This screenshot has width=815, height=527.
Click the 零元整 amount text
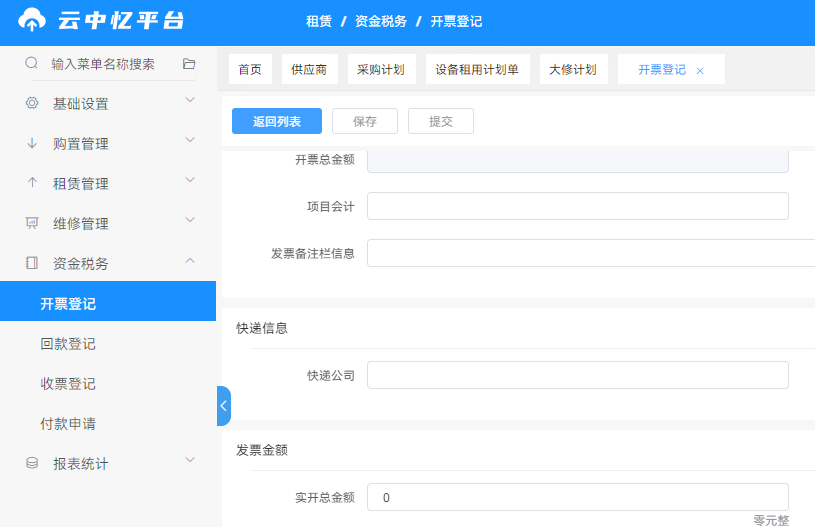pos(771,520)
